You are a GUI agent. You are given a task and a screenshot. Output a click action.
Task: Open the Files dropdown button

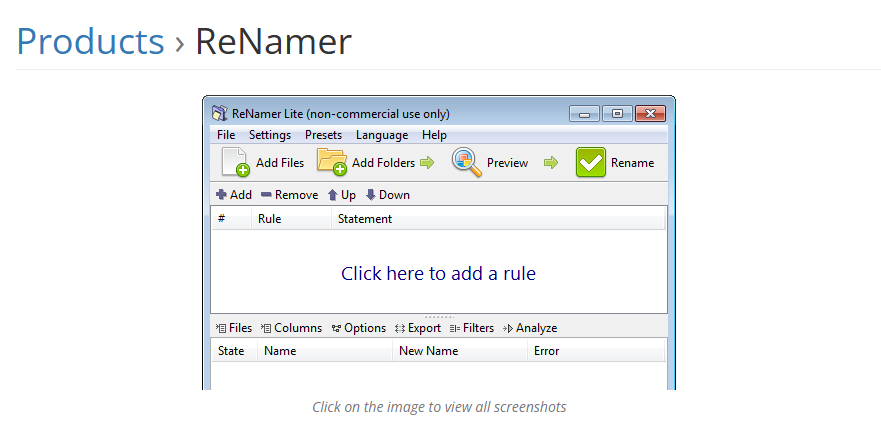pyautogui.click(x=234, y=328)
